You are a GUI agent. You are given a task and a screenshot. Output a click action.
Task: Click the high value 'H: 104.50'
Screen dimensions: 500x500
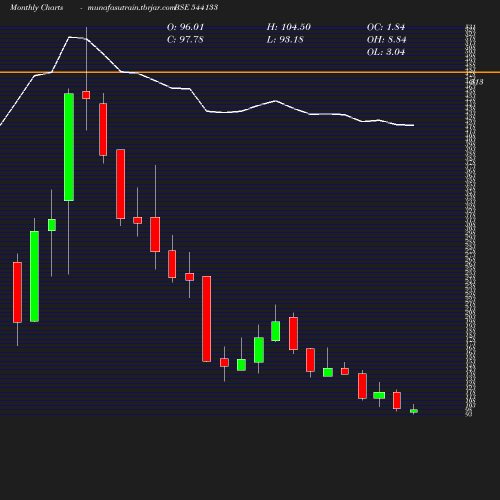coord(289,27)
